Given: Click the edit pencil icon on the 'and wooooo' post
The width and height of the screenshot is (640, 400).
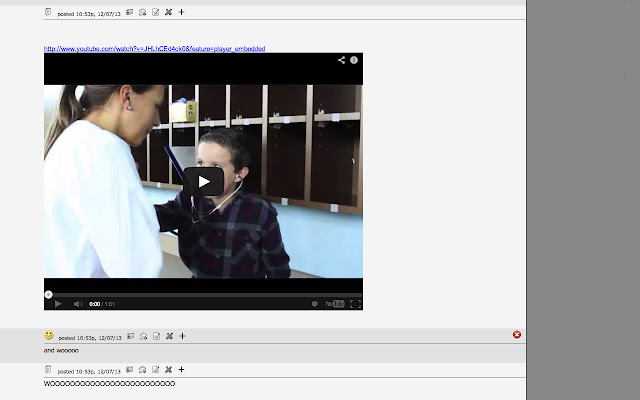Looking at the screenshot, I should (156, 336).
